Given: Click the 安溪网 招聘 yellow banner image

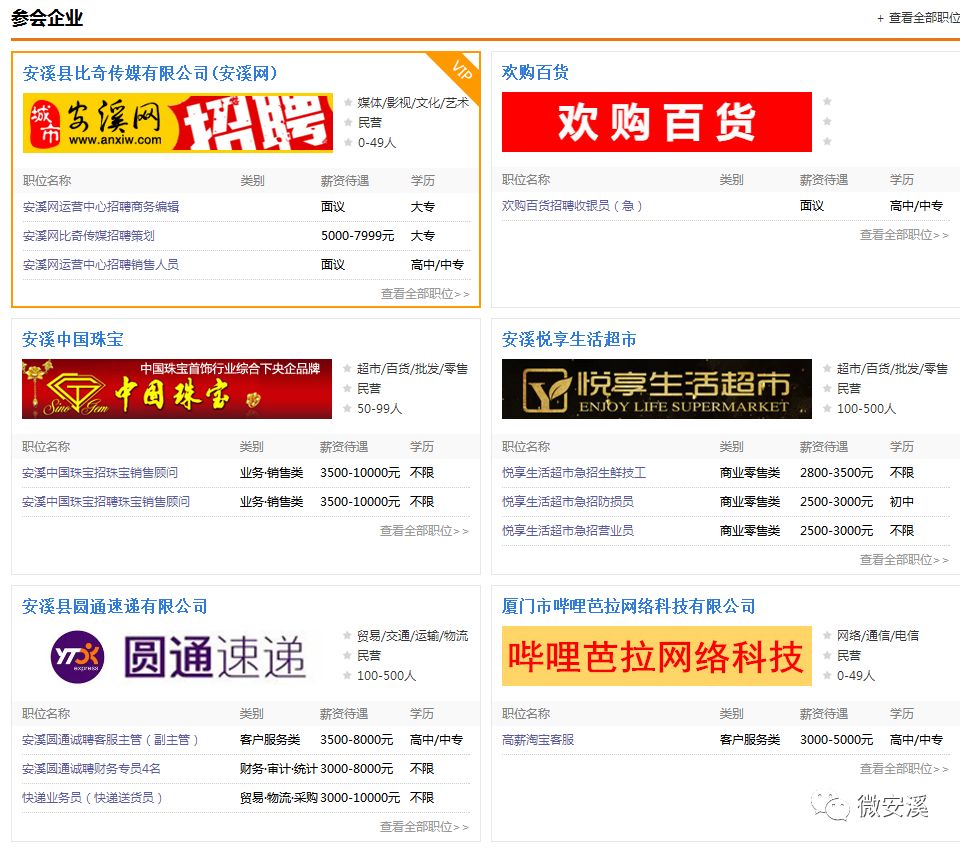Looking at the screenshot, I should pos(178,123).
